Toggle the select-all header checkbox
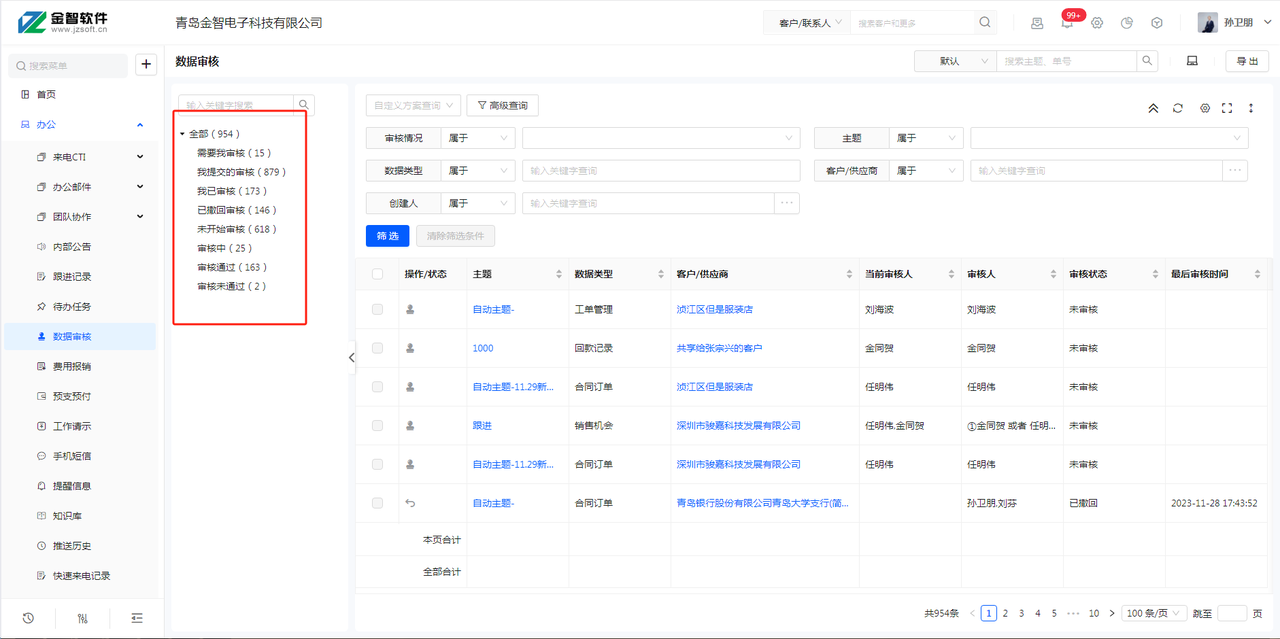 tap(377, 274)
